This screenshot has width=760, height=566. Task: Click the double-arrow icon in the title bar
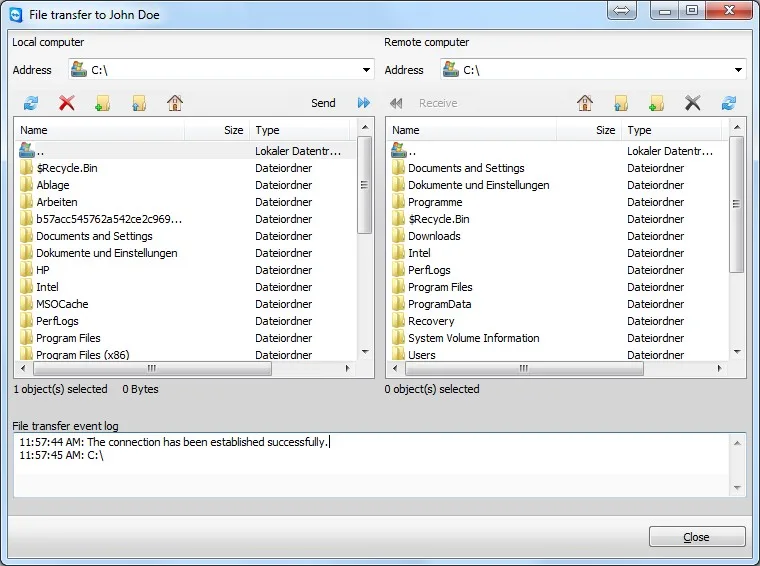621,10
